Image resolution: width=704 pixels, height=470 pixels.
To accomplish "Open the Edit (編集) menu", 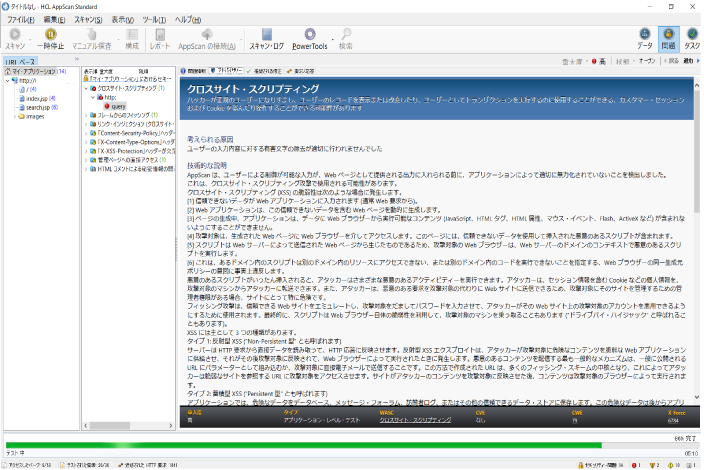I will click(54, 20).
